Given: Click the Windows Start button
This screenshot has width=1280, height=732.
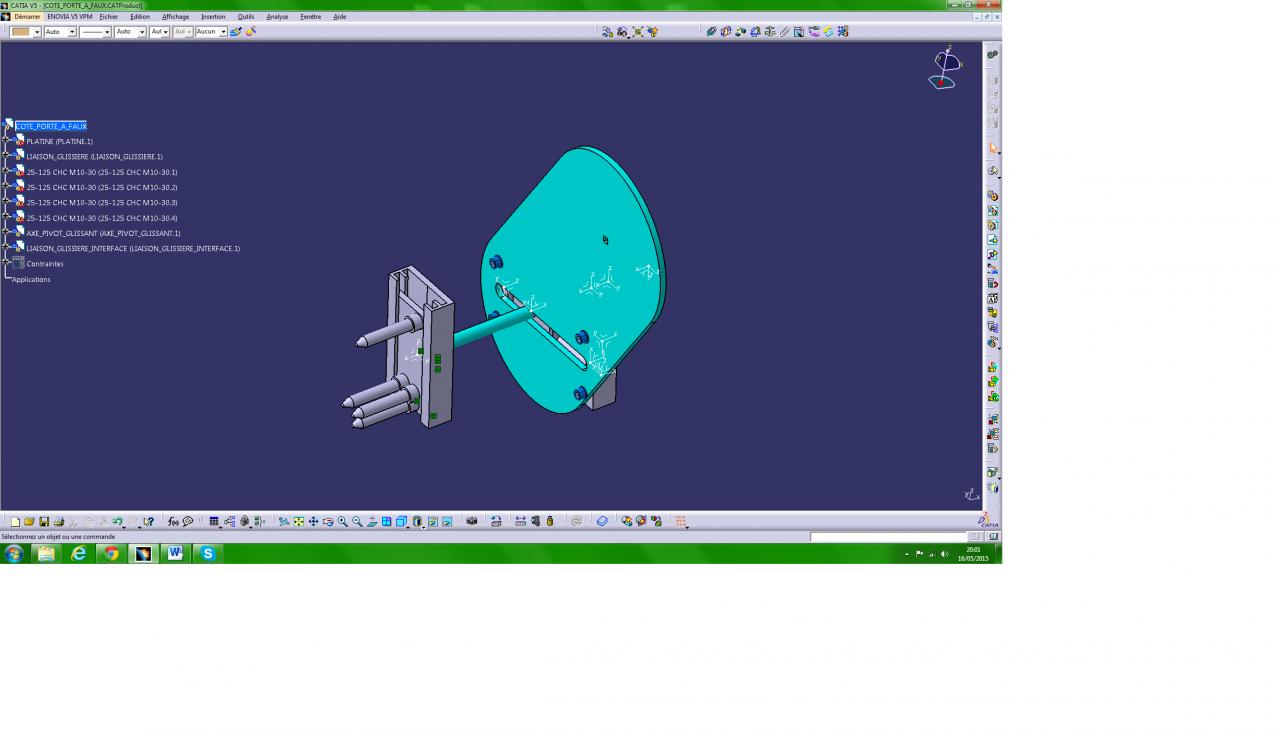Looking at the screenshot, I should (14, 553).
